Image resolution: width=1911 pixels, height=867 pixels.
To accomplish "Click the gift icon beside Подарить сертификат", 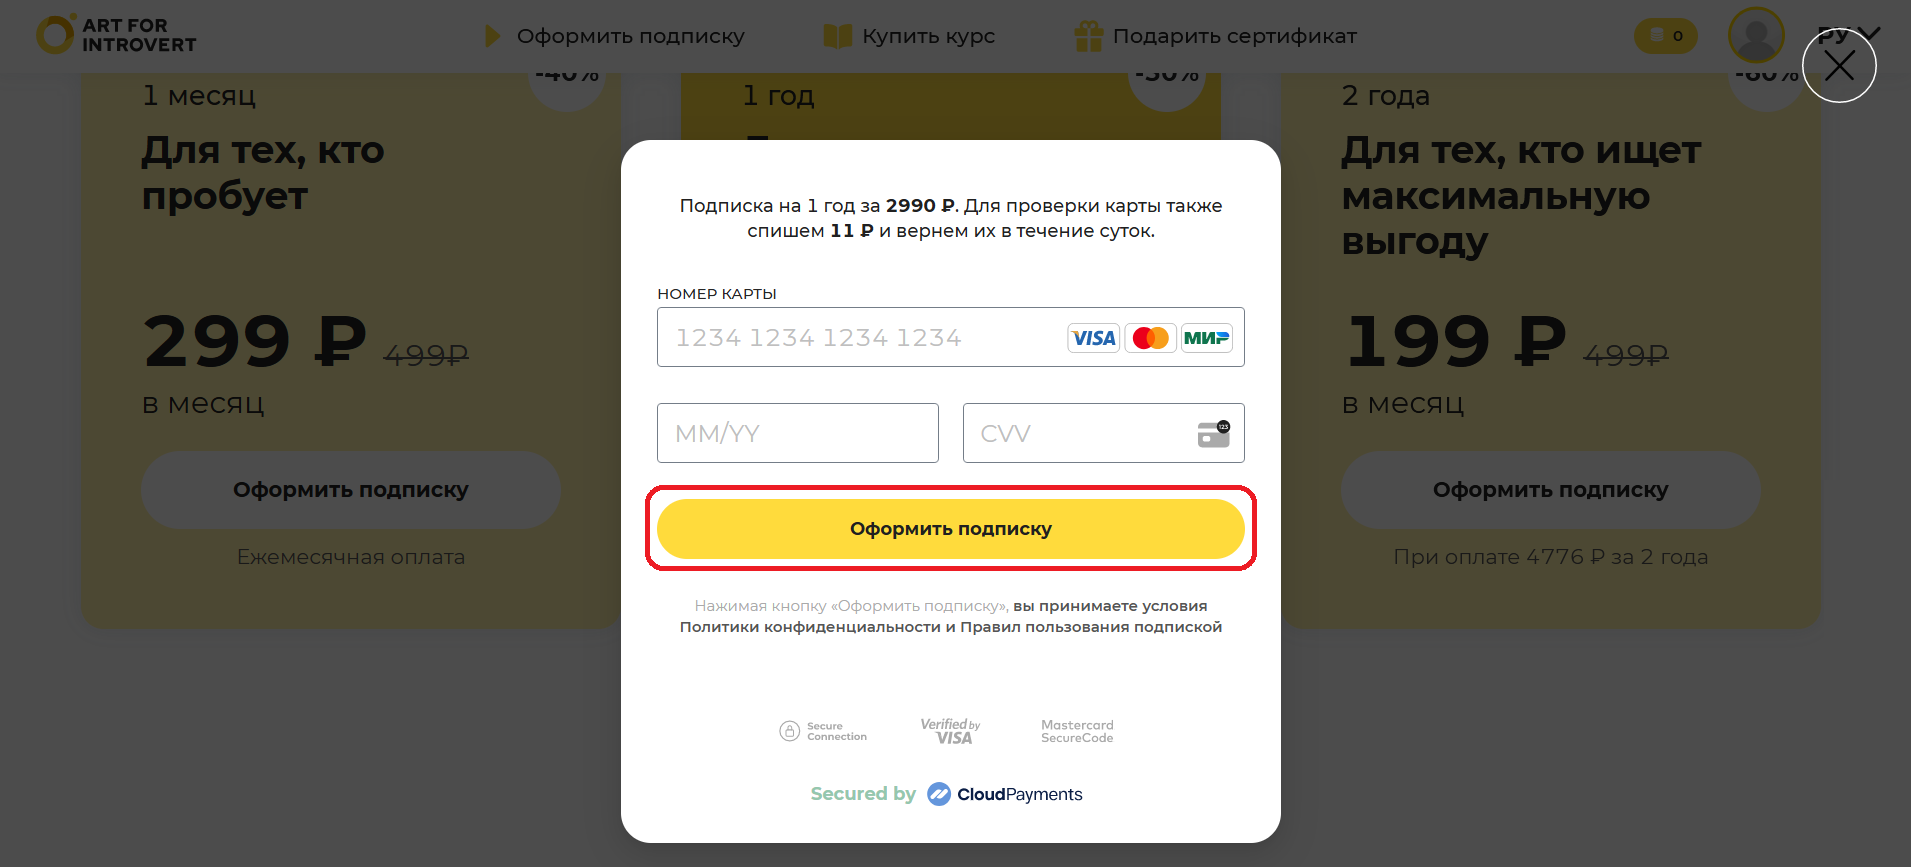I will tap(1088, 36).
